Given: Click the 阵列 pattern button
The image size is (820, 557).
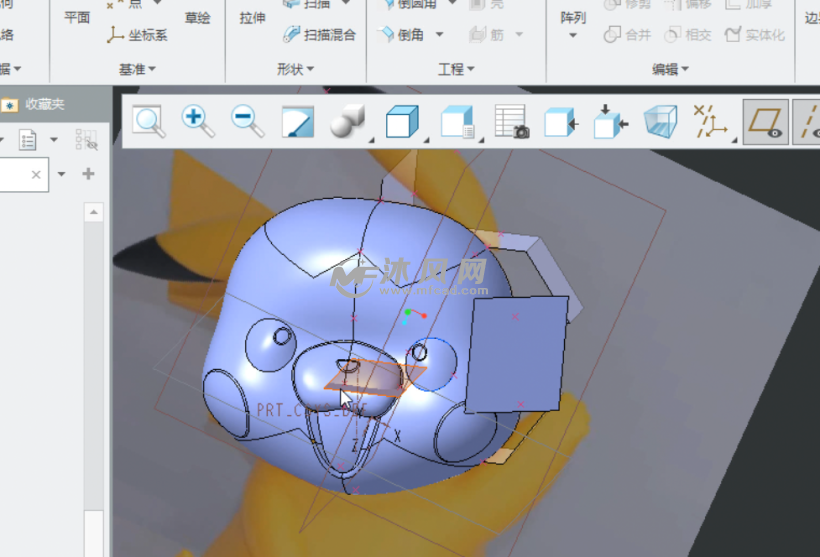Looking at the screenshot, I should (x=573, y=17).
